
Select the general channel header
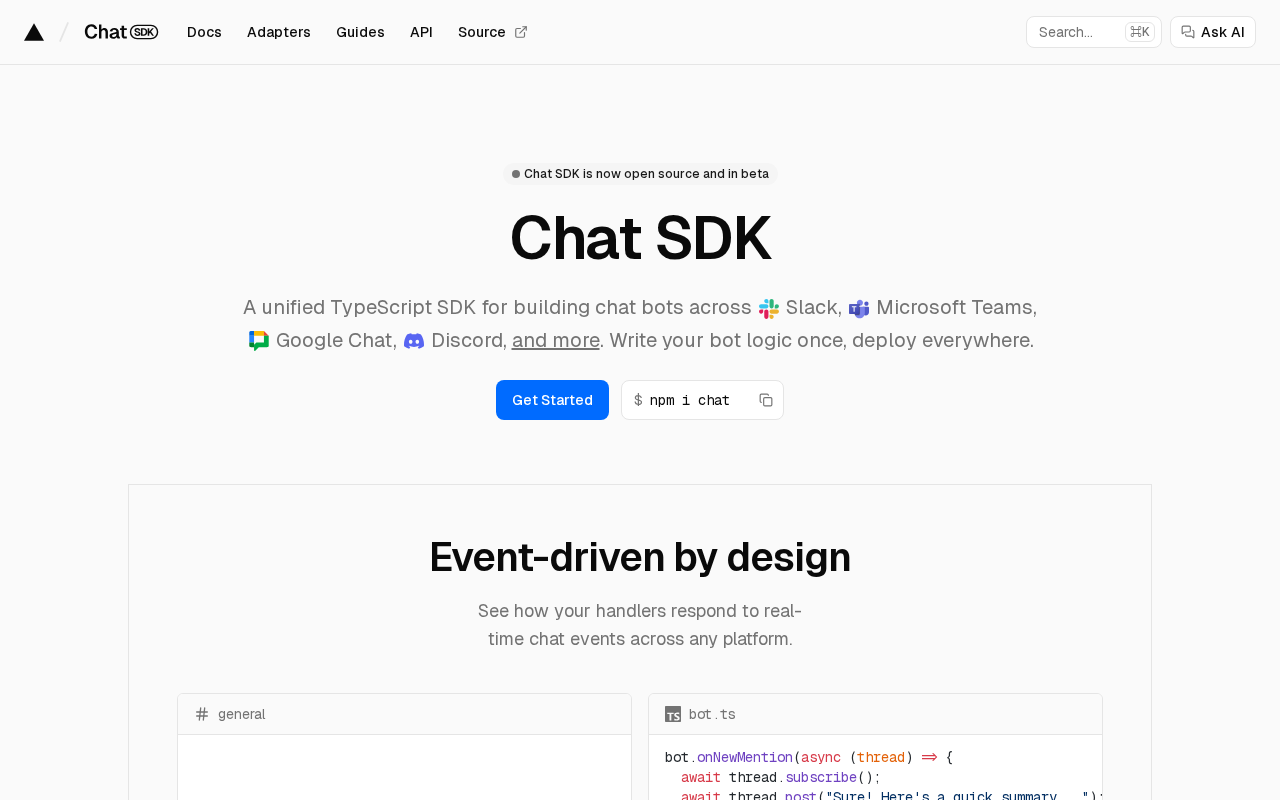pyautogui.click(x=404, y=714)
